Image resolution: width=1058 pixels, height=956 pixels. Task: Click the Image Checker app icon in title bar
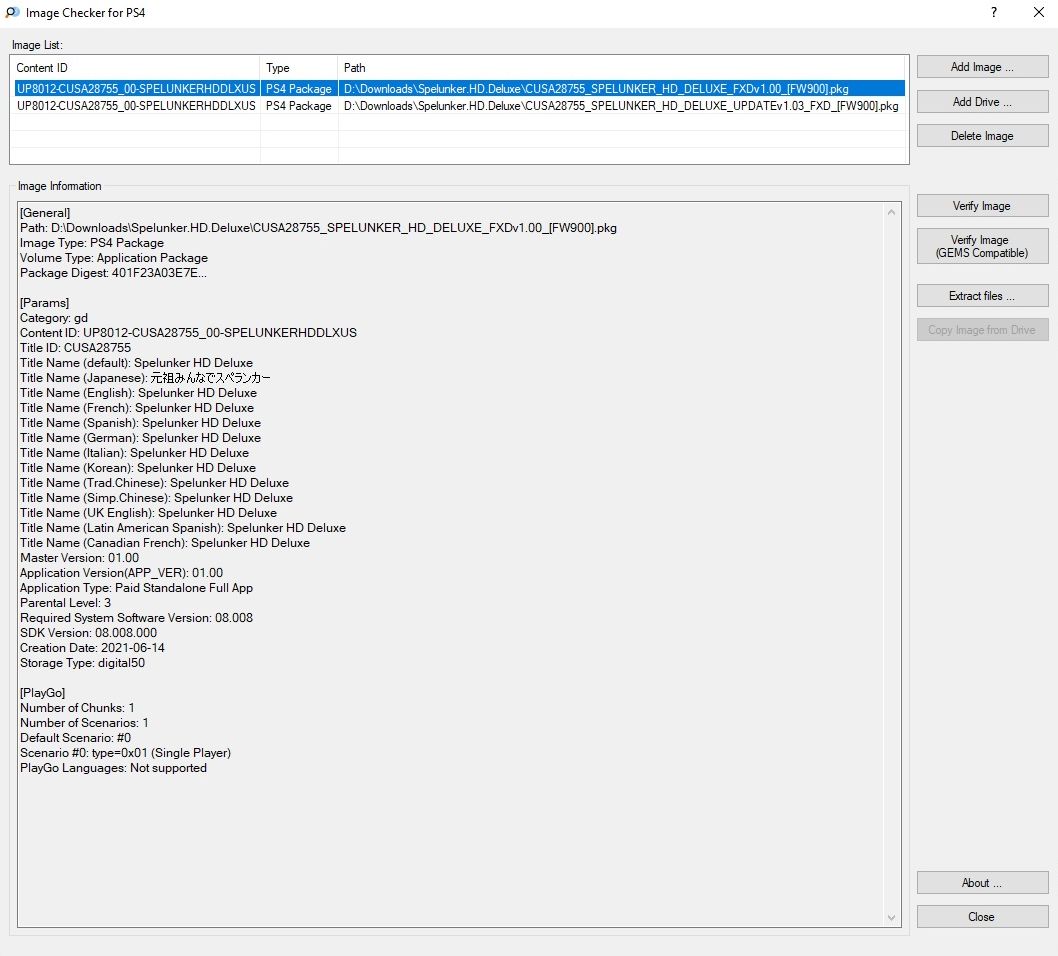(x=12, y=12)
